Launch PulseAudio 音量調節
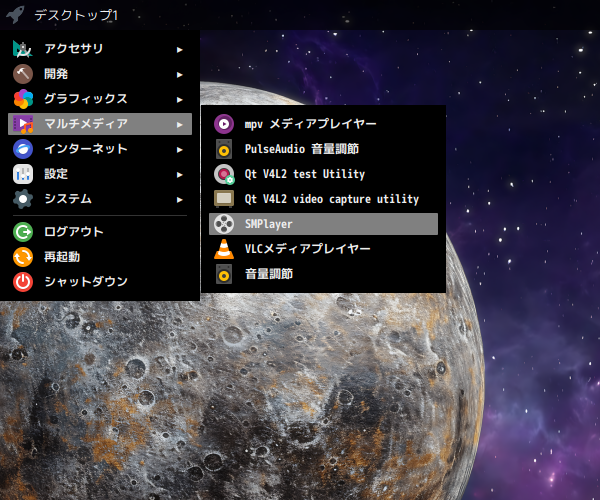 click(x=323, y=149)
